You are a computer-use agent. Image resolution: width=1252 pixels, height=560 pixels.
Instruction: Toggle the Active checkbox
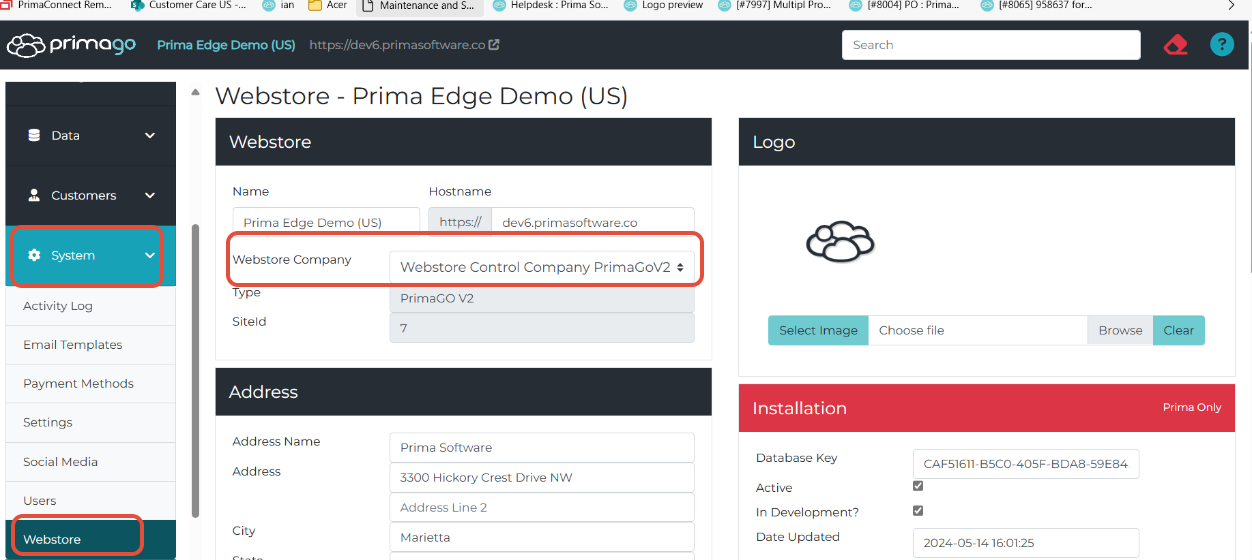pyautogui.click(x=918, y=486)
